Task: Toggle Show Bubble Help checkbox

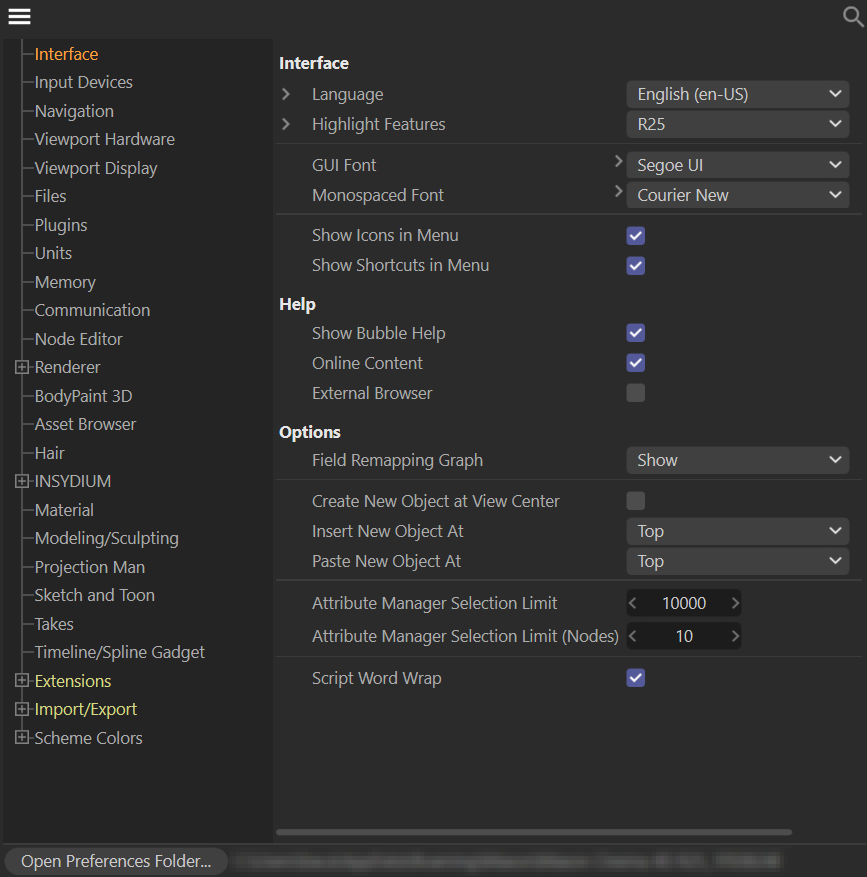Action: (635, 333)
